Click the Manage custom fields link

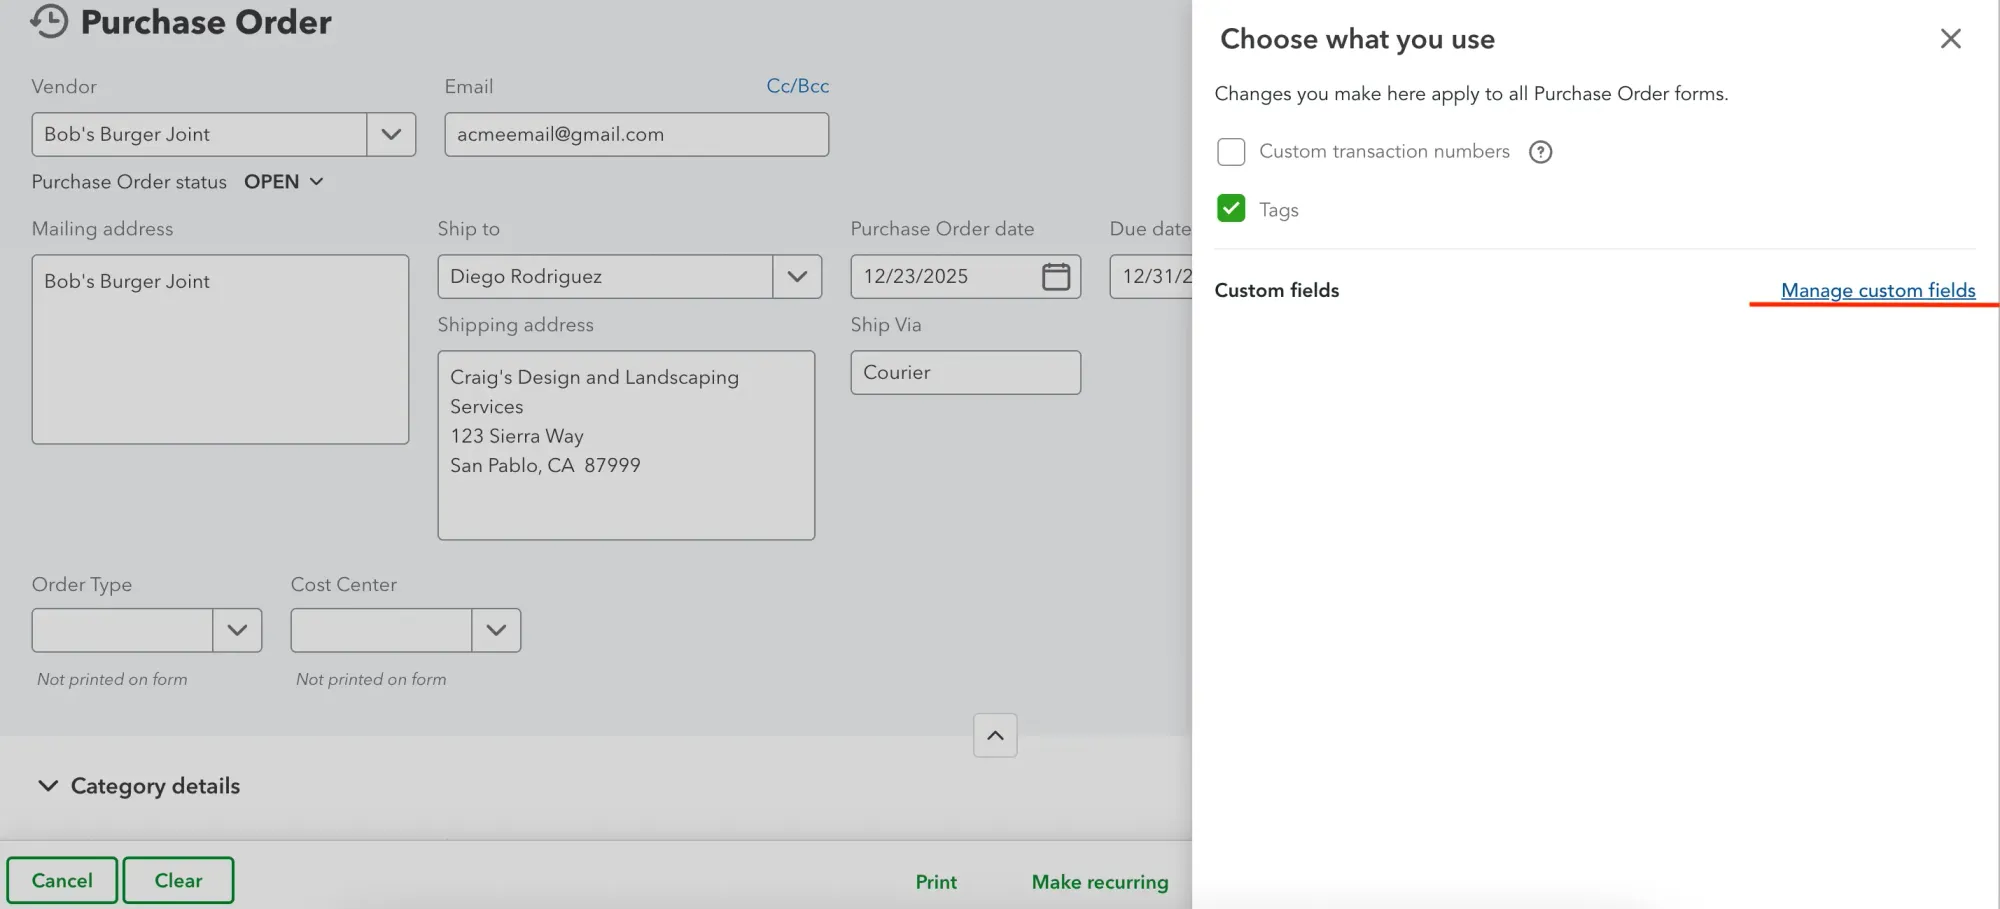pos(1879,290)
